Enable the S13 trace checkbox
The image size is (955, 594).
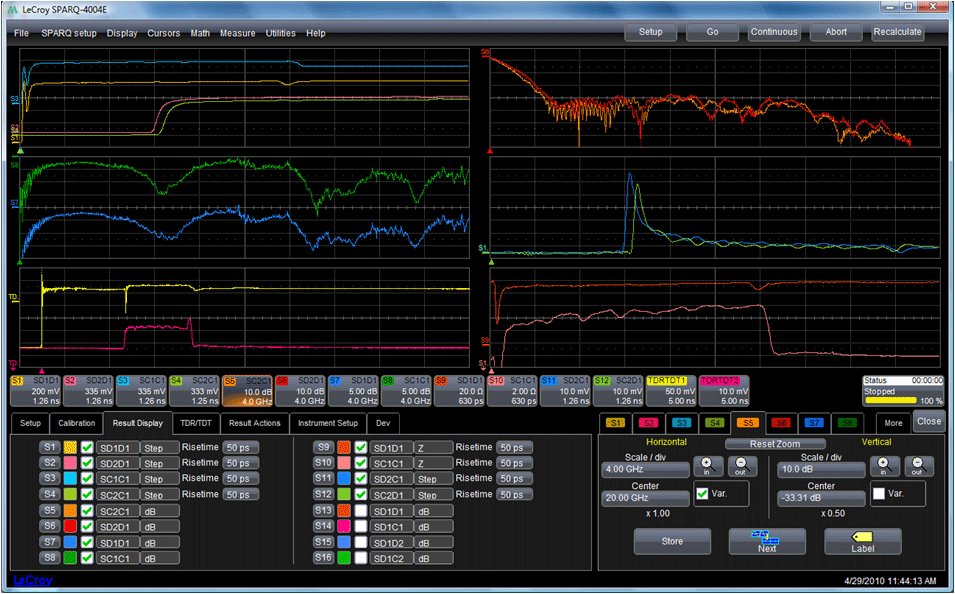[x=360, y=511]
